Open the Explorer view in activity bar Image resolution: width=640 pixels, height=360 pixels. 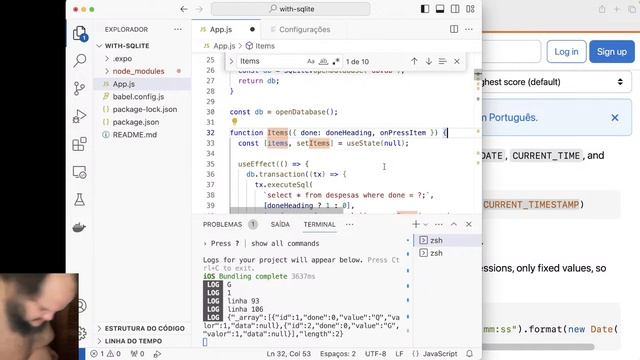point(80,33)
